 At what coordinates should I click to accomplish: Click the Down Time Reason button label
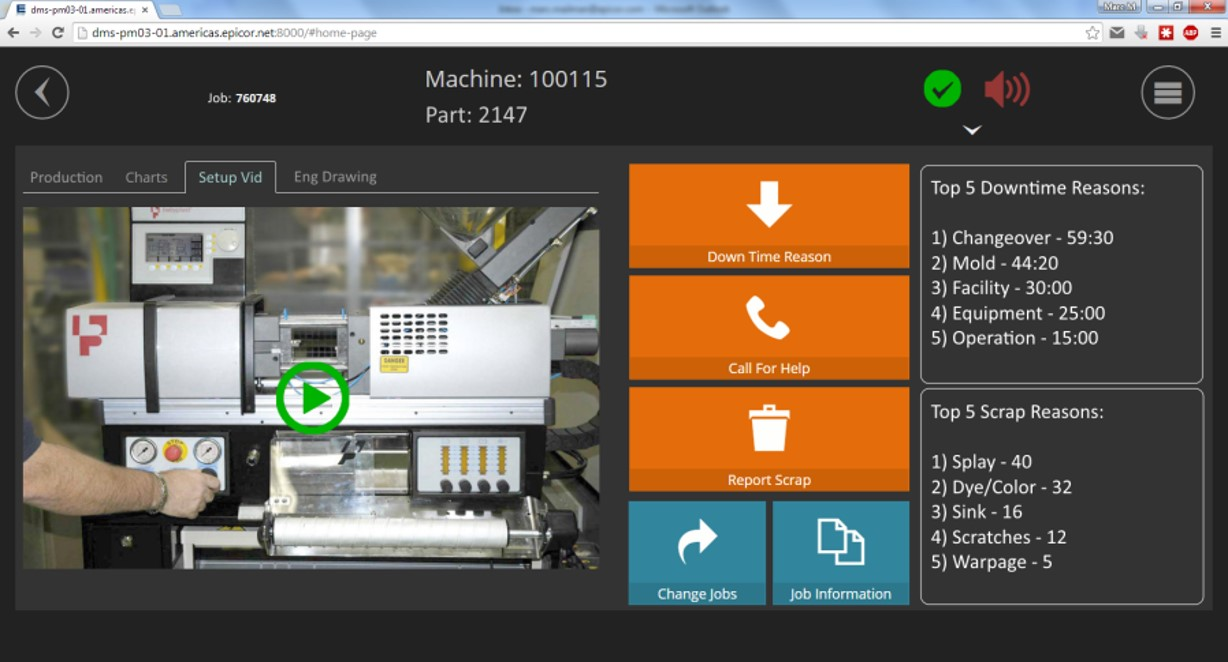[768, 256]
